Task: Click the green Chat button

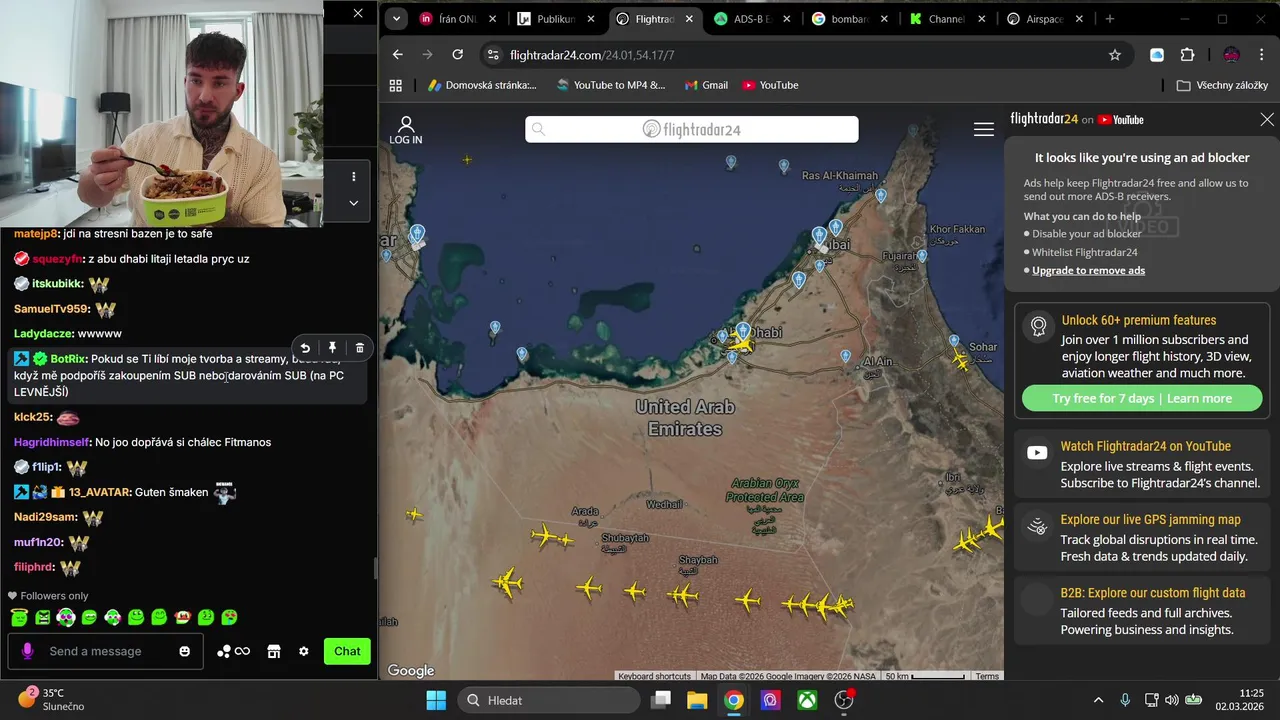Action: point(347,651)
